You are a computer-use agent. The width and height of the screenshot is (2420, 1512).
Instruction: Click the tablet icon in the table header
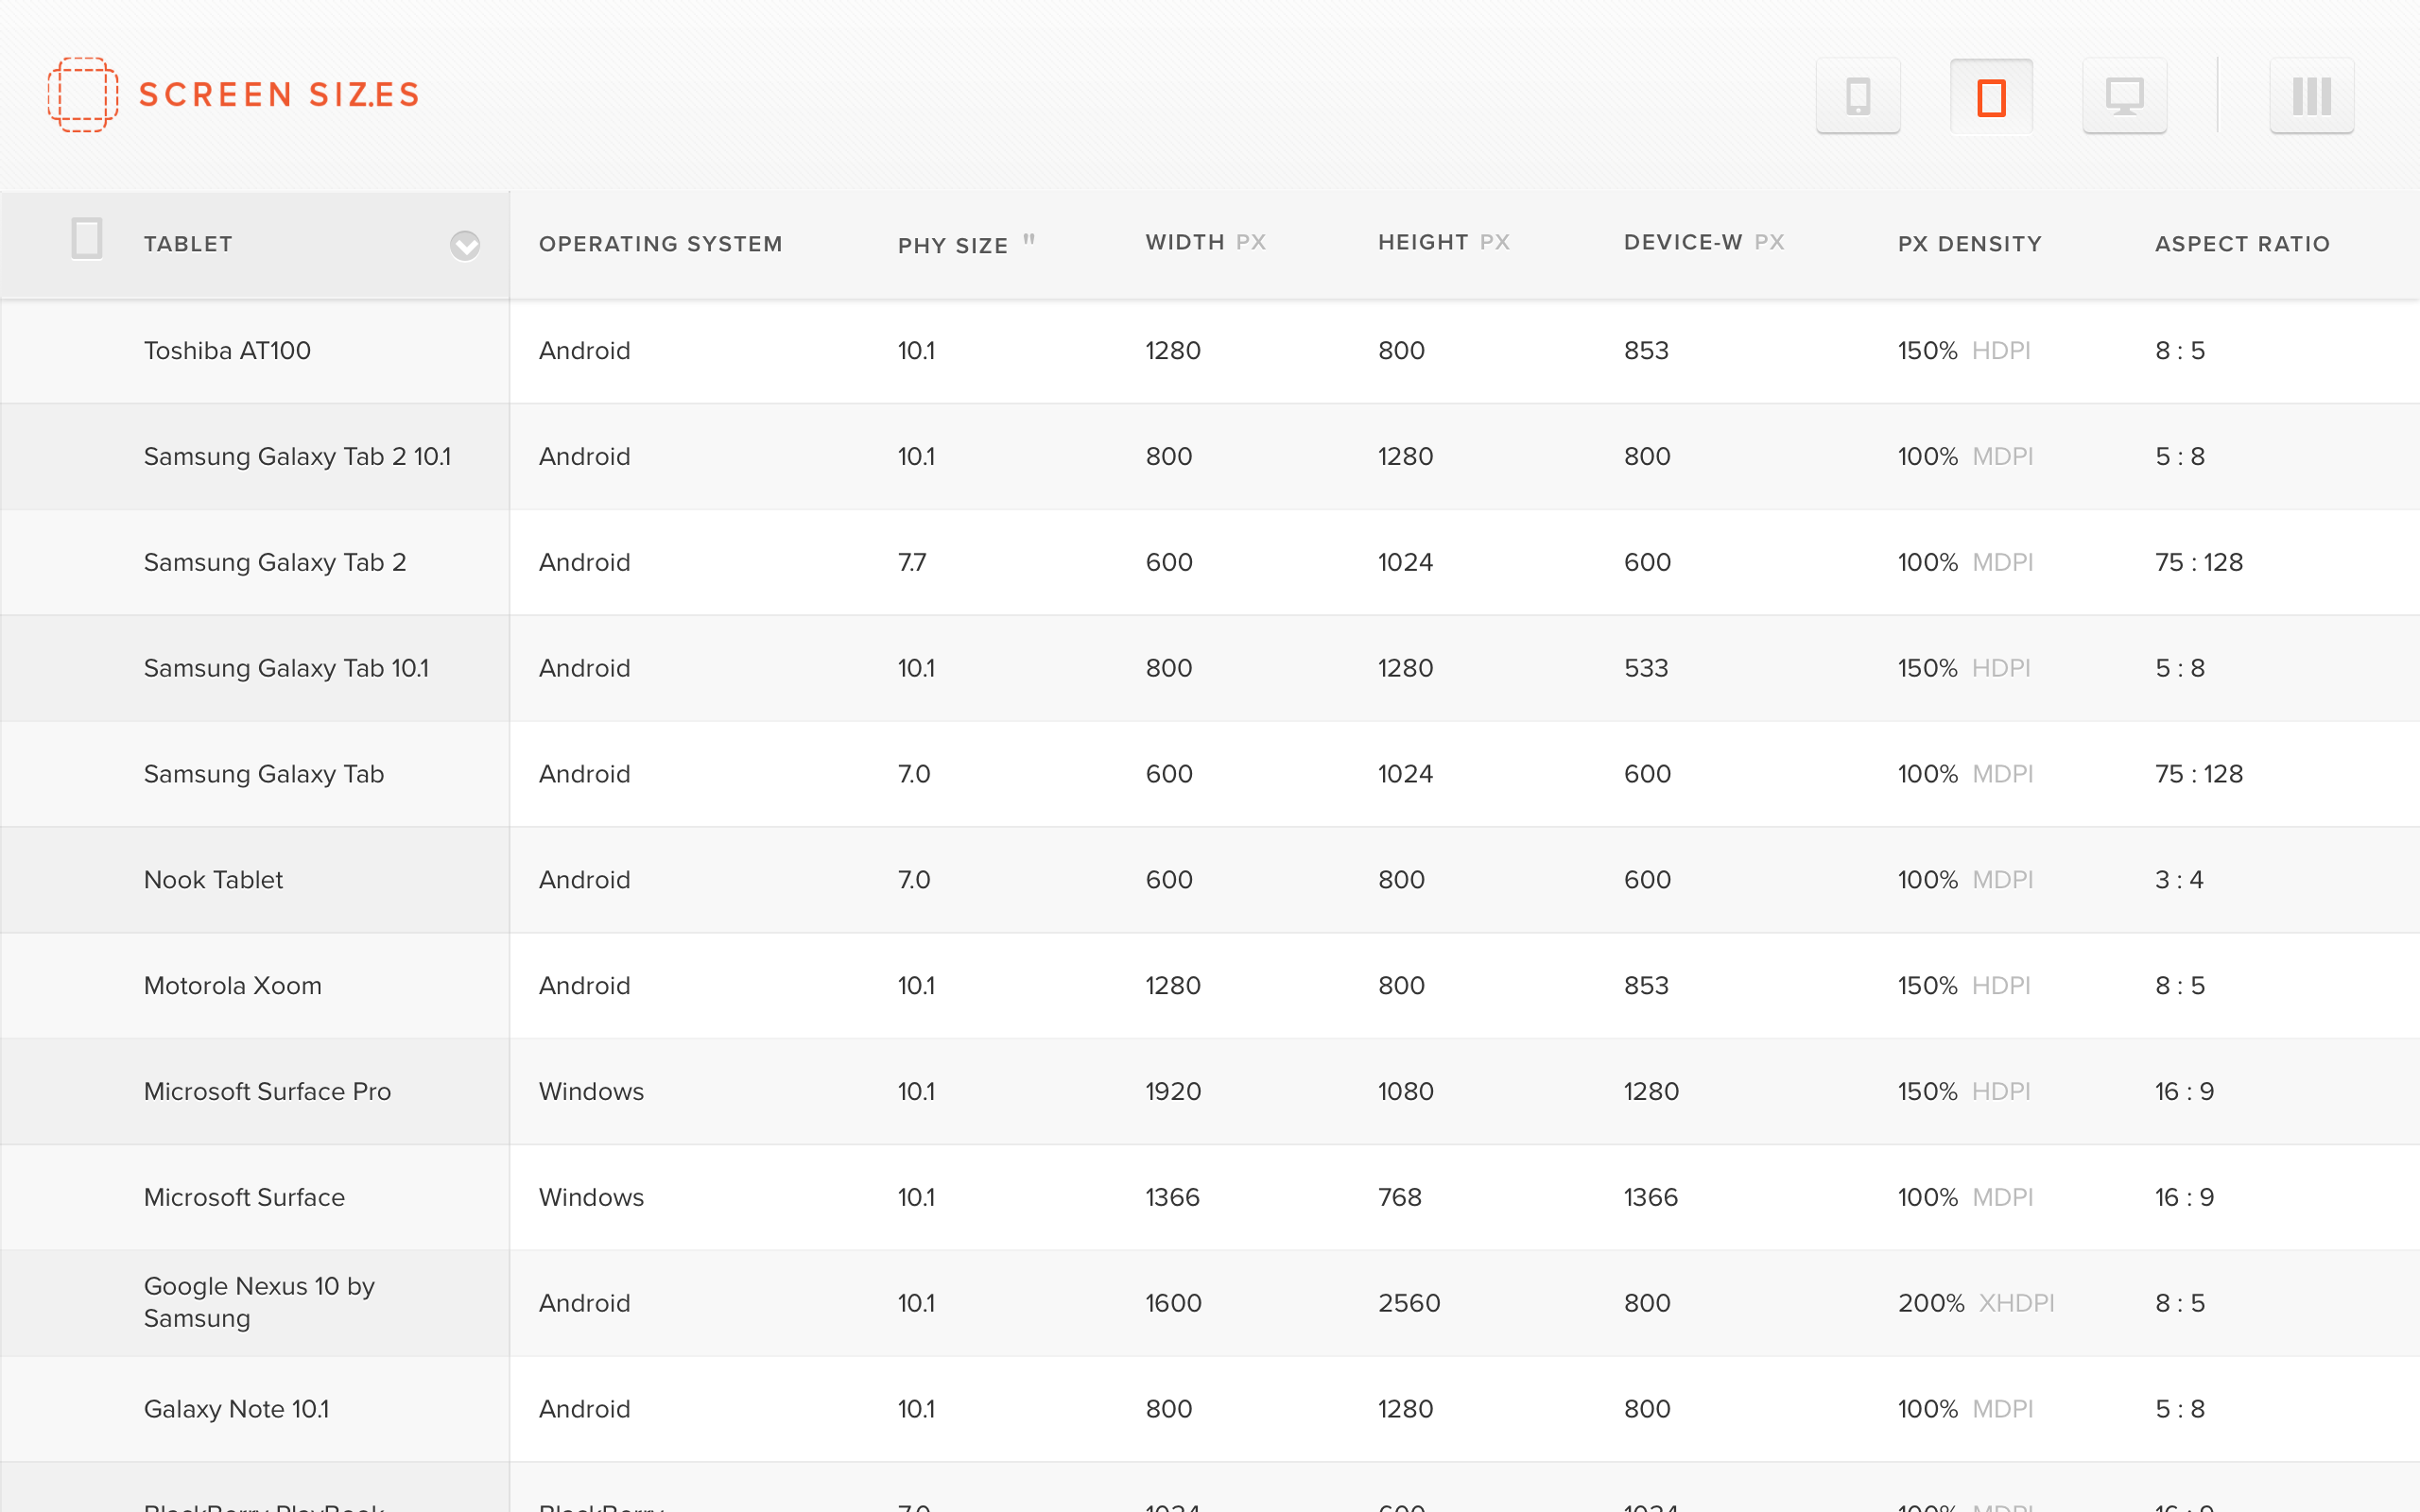point(87,239)
